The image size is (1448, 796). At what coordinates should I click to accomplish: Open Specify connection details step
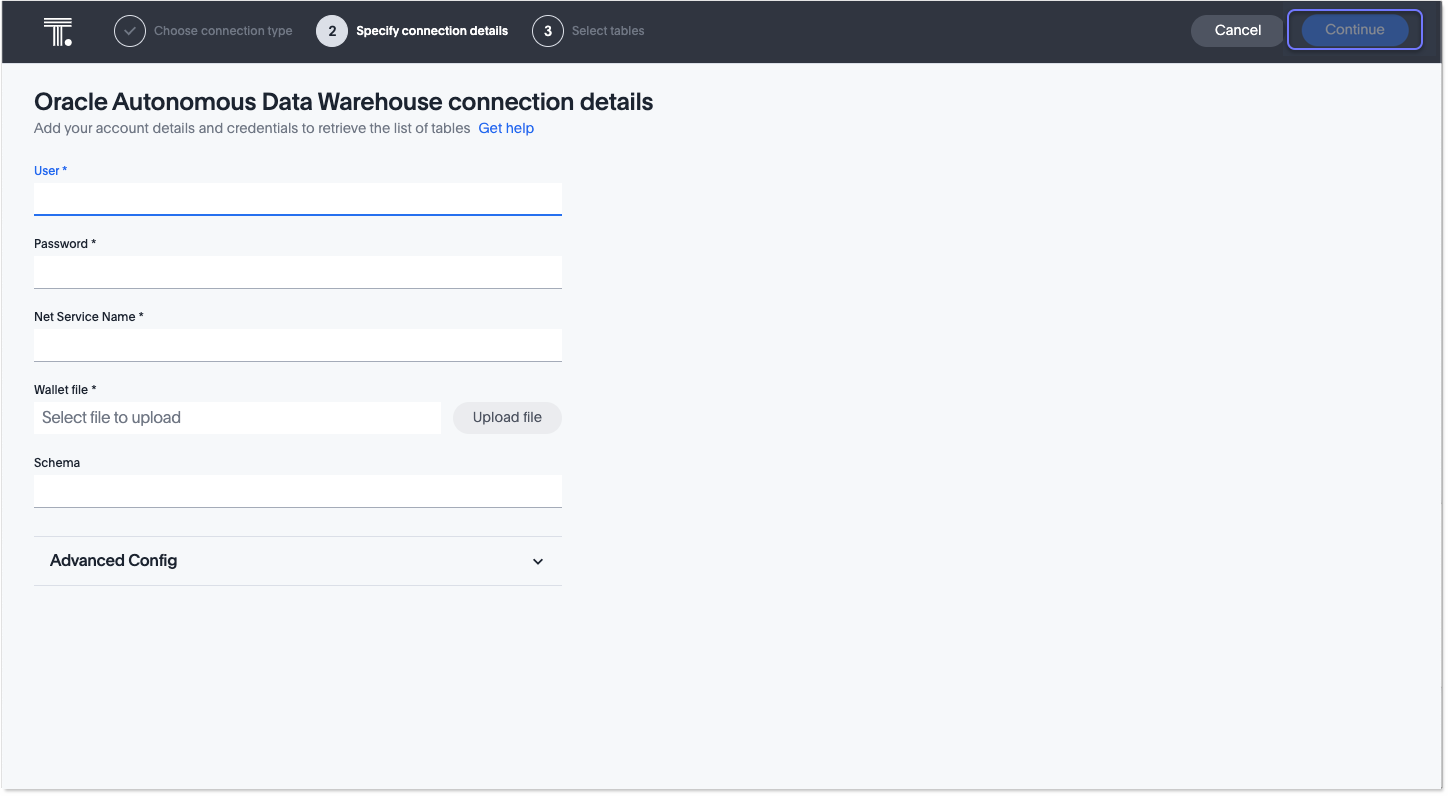(x=432, y=31)
